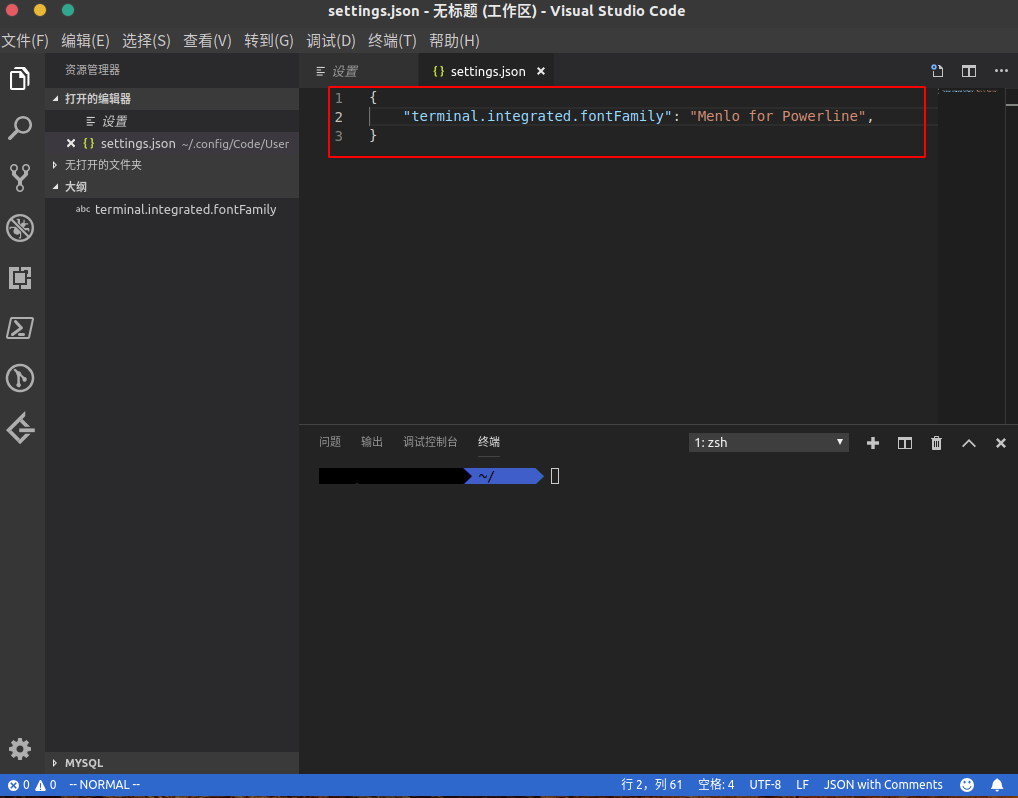Select terminal.integrated.fontFamily in outline

point(172,210)
